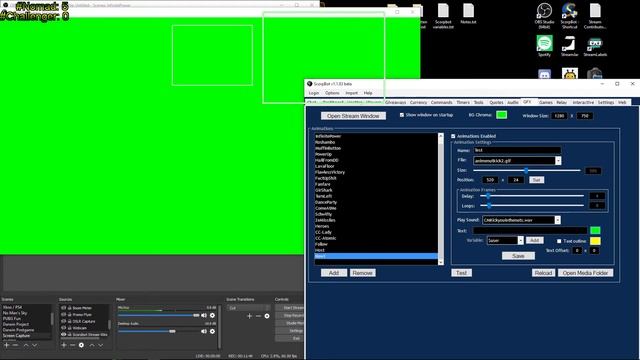The image size is (640, 360).
Task: Switch to Timers tab
Action: coord(463,102)
